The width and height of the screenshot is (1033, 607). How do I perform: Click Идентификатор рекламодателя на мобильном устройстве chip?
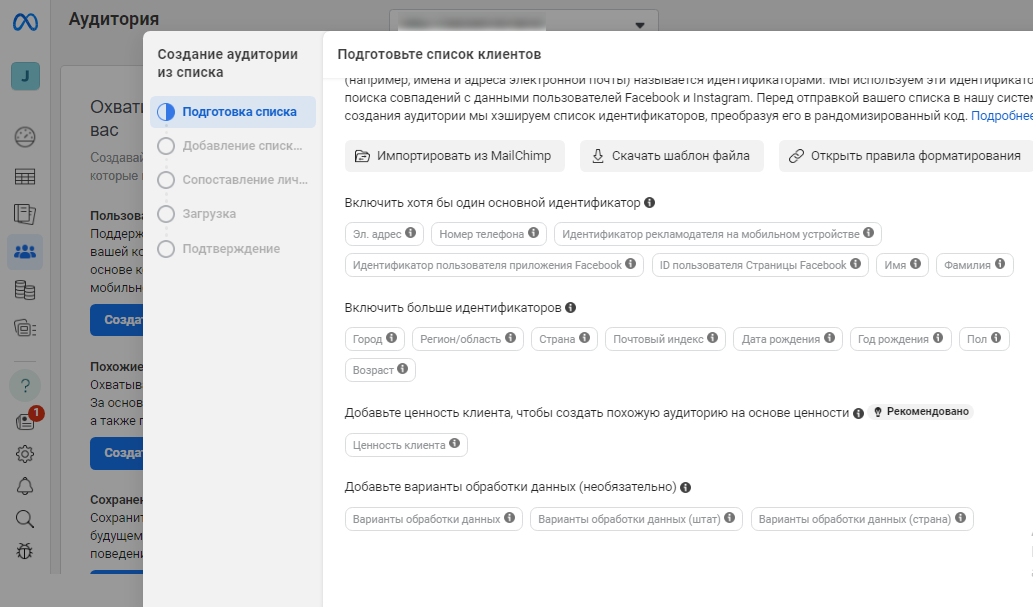pyautogui.click(x=717, y=234)
